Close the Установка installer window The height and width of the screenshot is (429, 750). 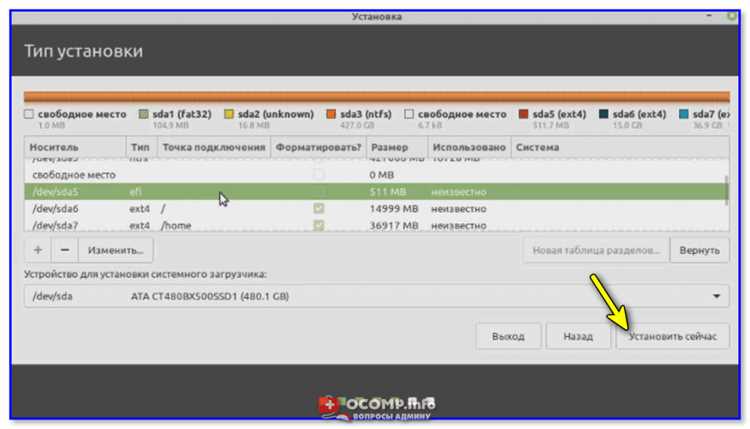click(732, 16)
